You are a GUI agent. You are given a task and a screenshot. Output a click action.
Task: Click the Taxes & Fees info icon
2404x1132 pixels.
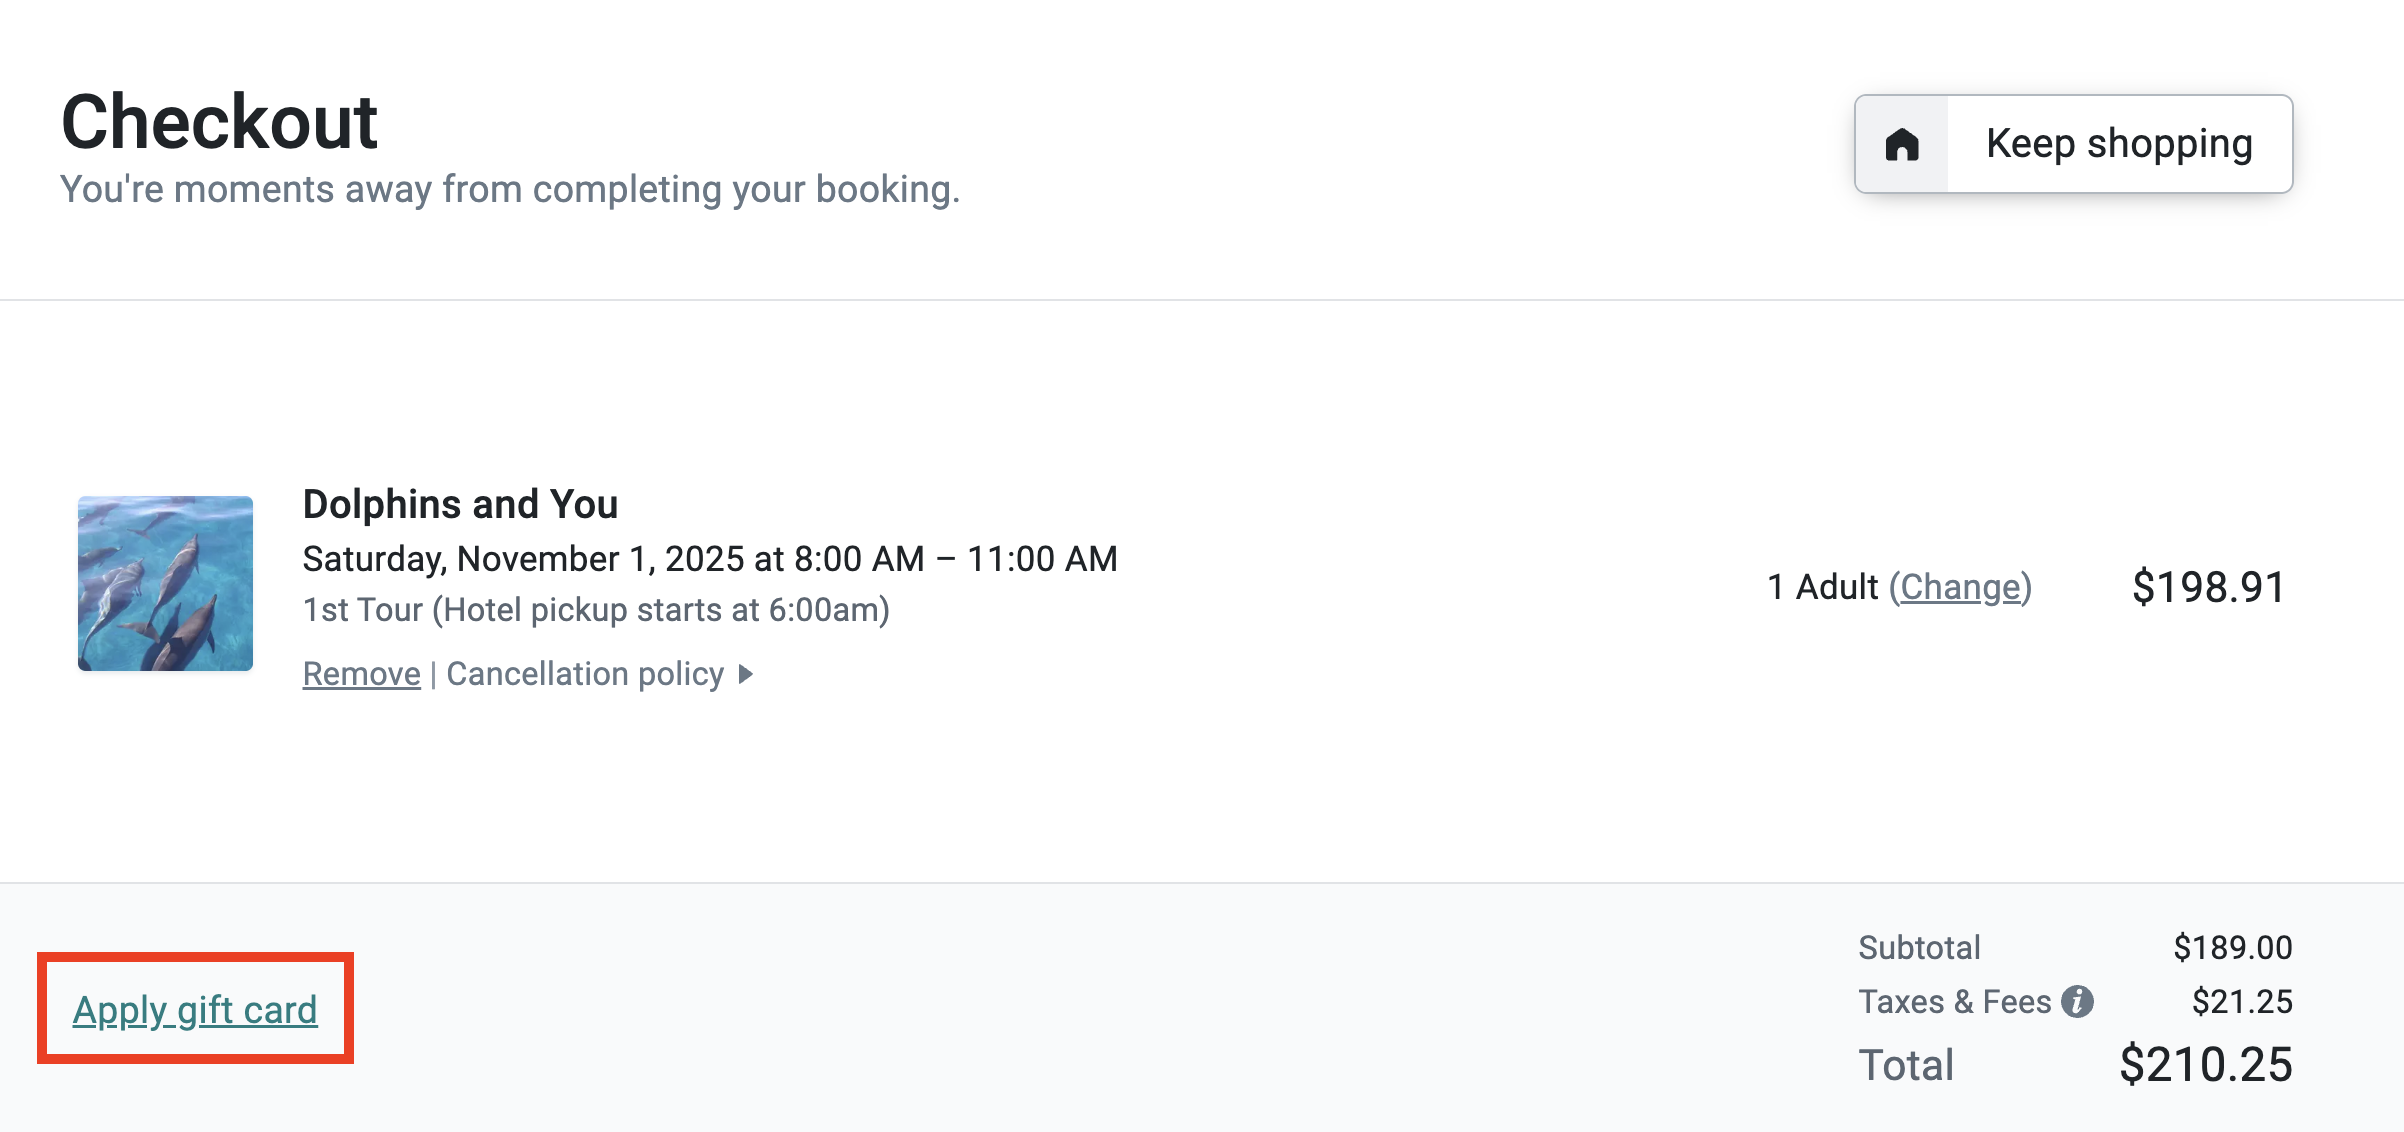(2077, 1001)
